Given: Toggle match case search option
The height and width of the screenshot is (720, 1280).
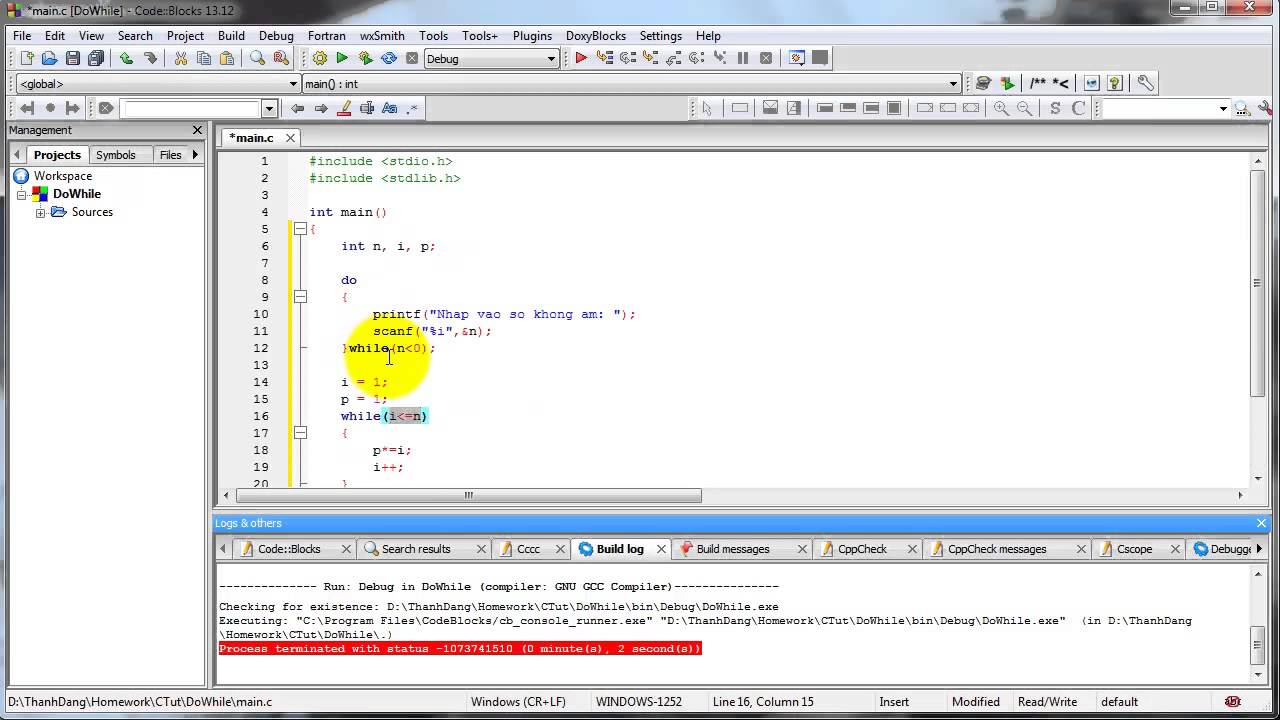Looking at the screenshot, I should tap(390, 108).
